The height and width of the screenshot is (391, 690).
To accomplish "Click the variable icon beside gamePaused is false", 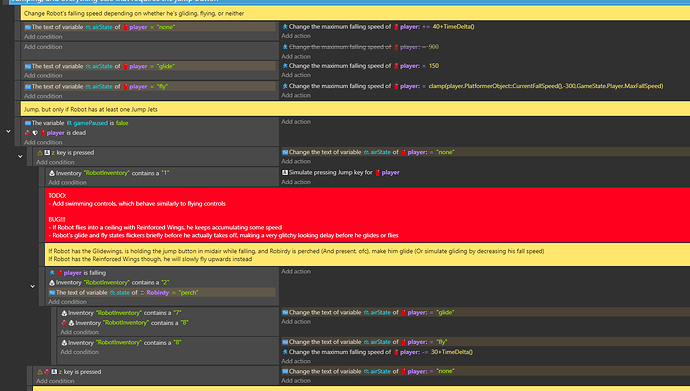I will pos(28,123).
